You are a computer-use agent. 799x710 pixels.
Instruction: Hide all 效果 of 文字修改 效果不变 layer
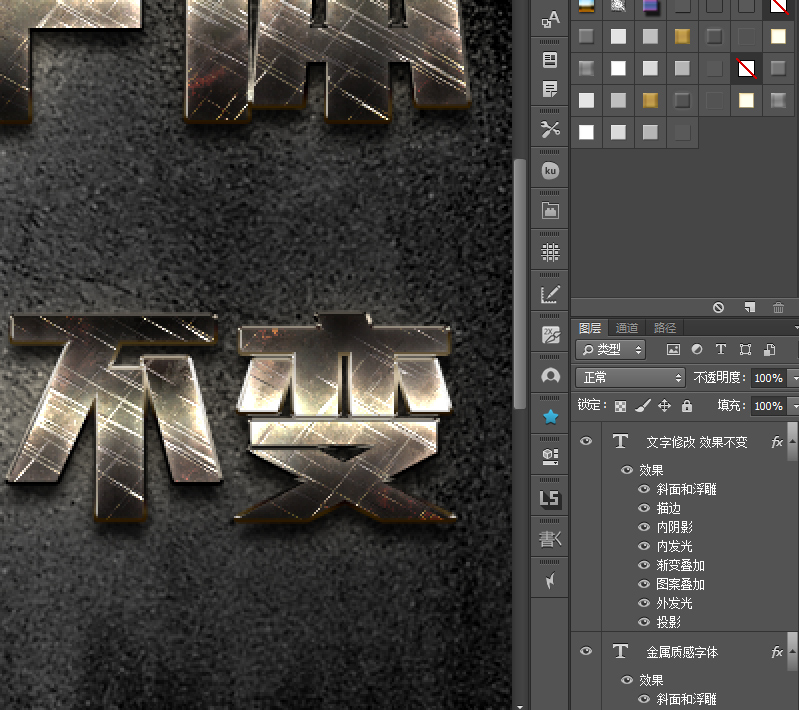[627, 470]
